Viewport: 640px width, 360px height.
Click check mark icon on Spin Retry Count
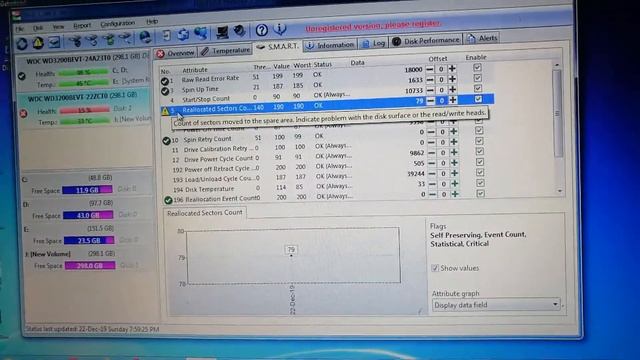click(166, 141)
